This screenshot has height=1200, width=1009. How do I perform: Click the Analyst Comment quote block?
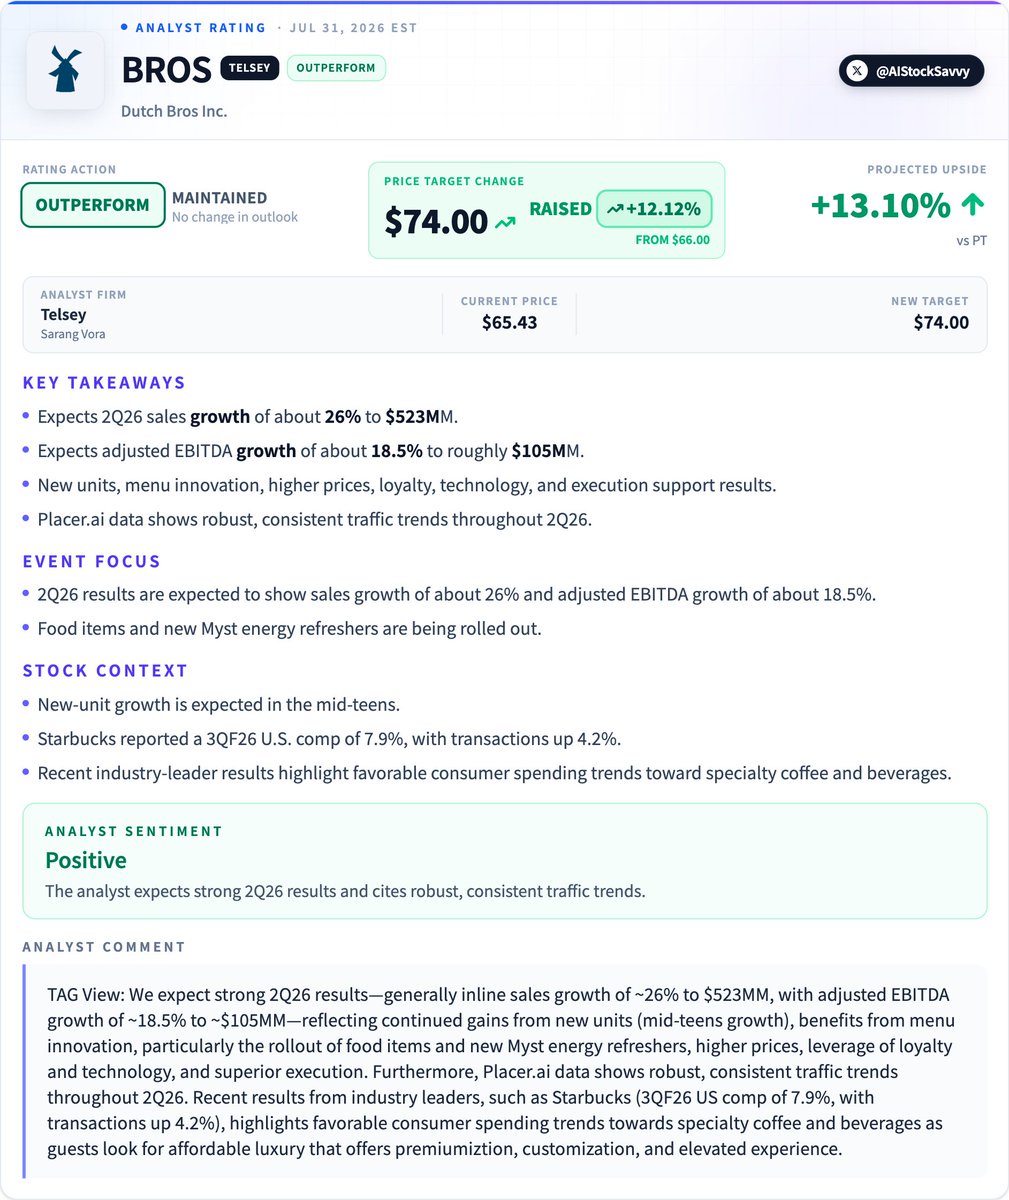coord(505,1071)
